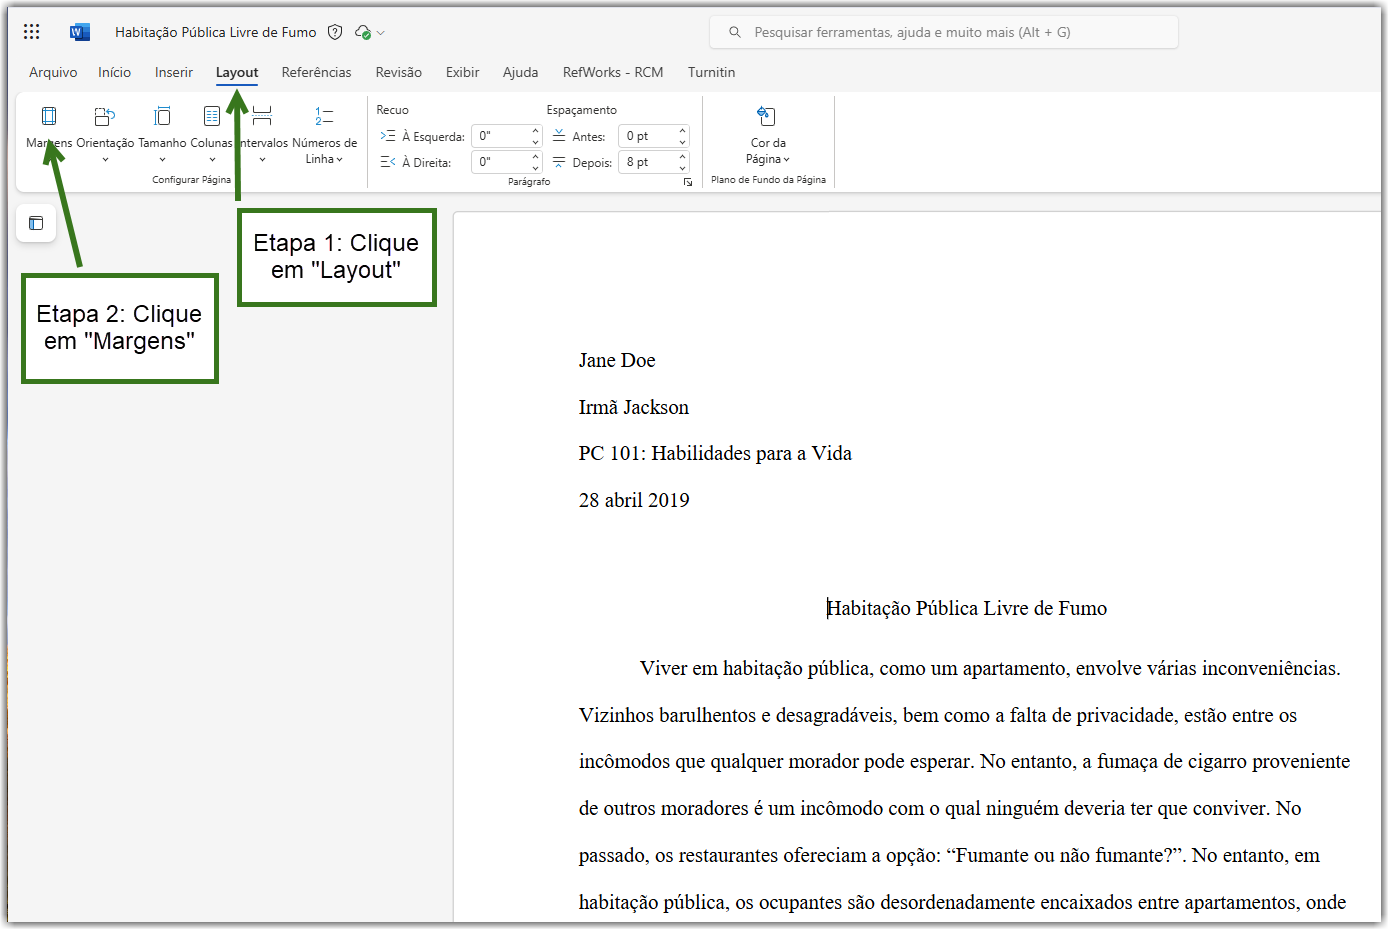Open the Tamanho paper size icon

[162, 116]
